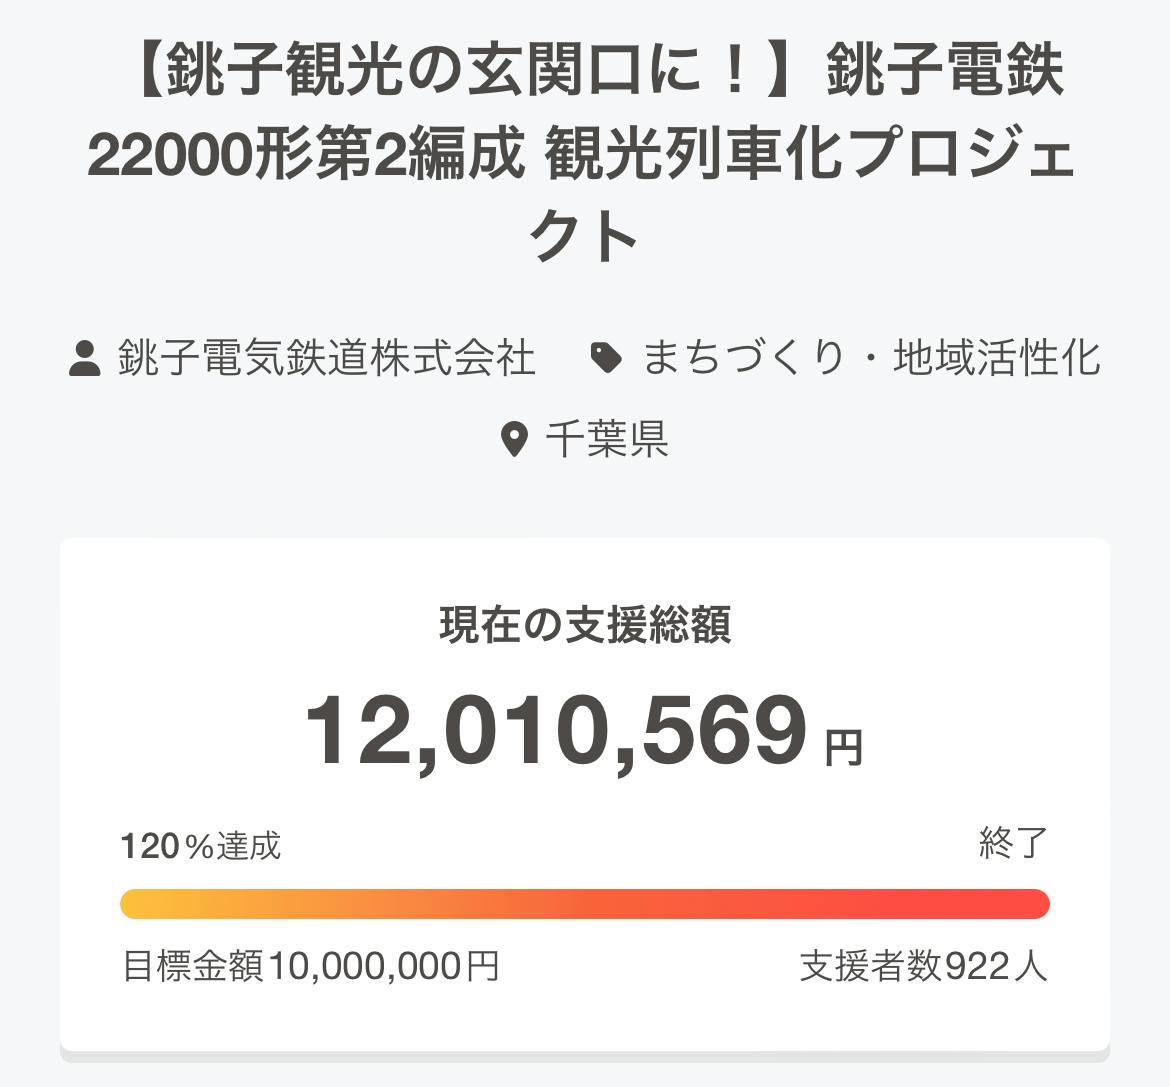Click the 現在の支援総額 heading
Viewport: 1170px width, 1087px height.
(x=585, y=625)
